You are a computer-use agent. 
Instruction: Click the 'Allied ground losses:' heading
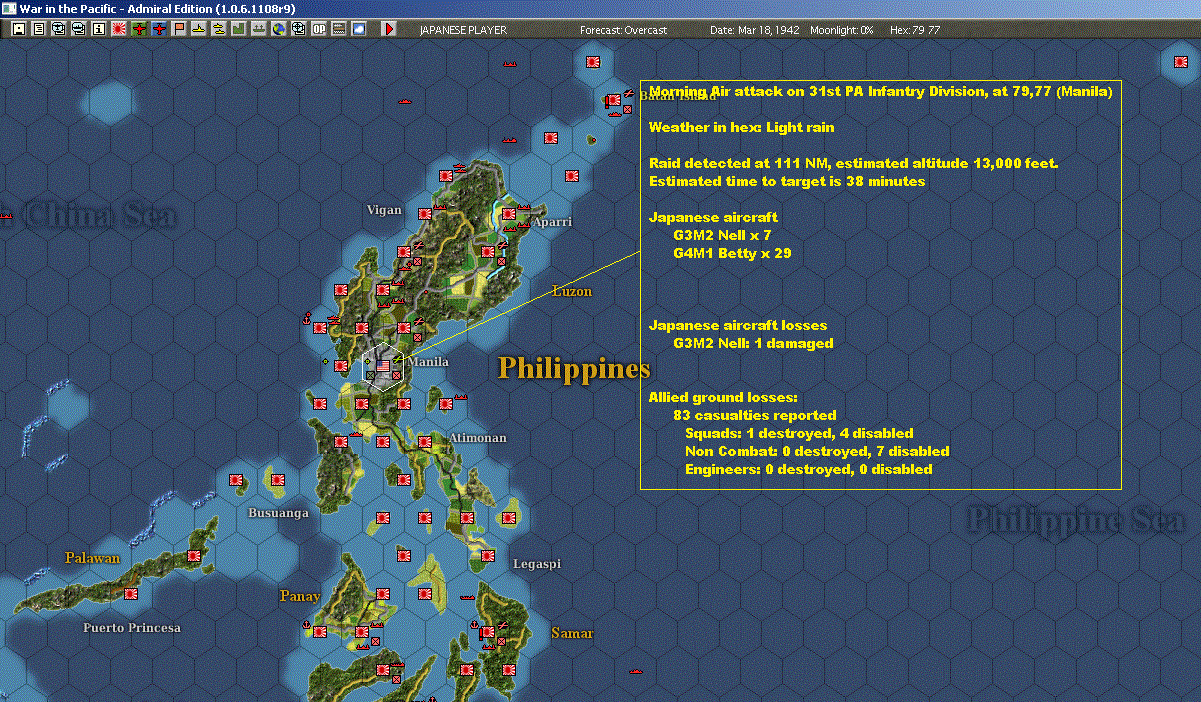click(723, 397)
